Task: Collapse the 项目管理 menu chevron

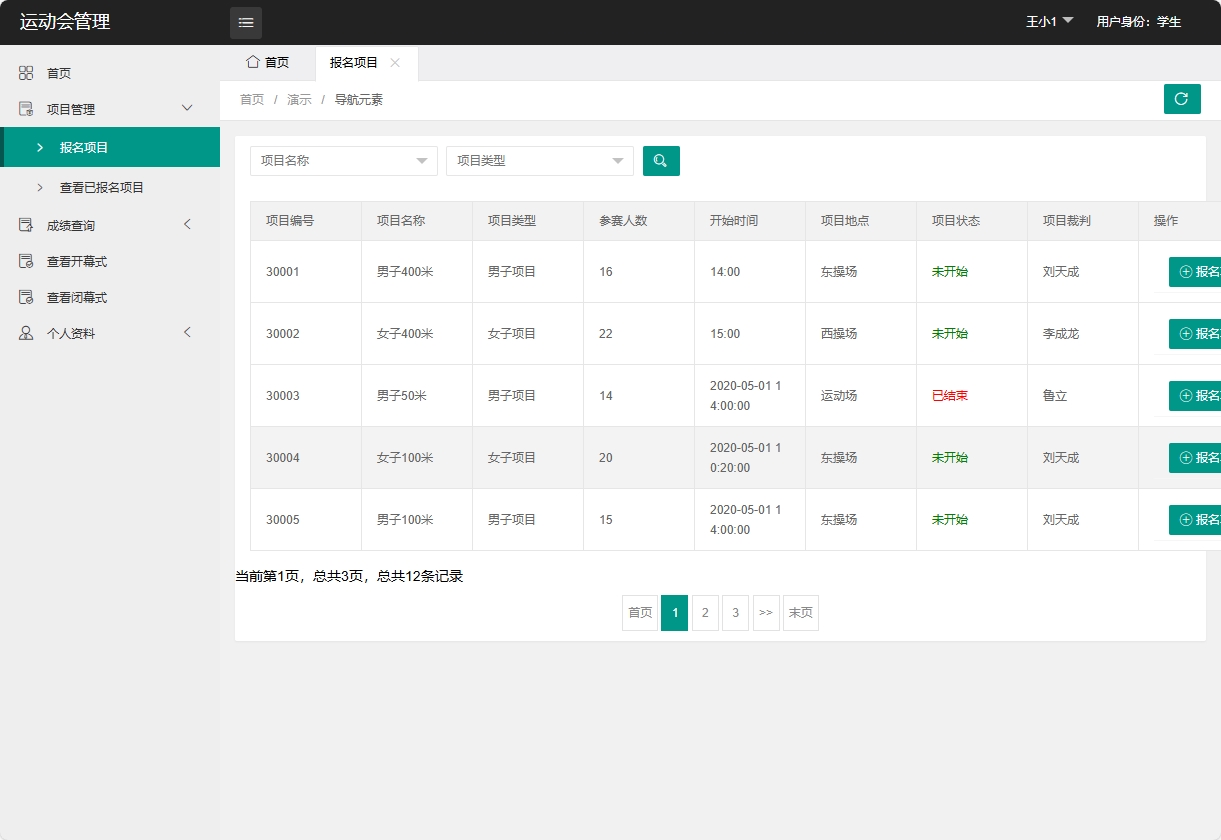Action: 187,108
